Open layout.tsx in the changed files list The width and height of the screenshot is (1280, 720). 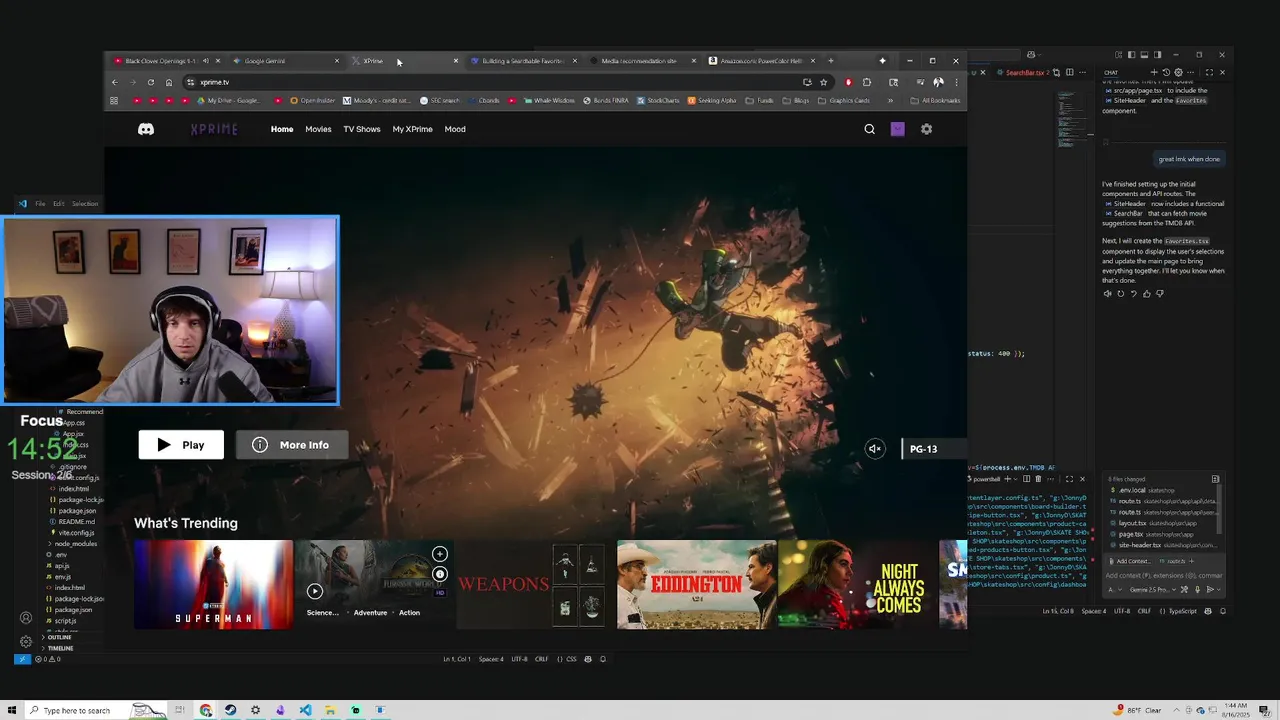point(1153,523)
